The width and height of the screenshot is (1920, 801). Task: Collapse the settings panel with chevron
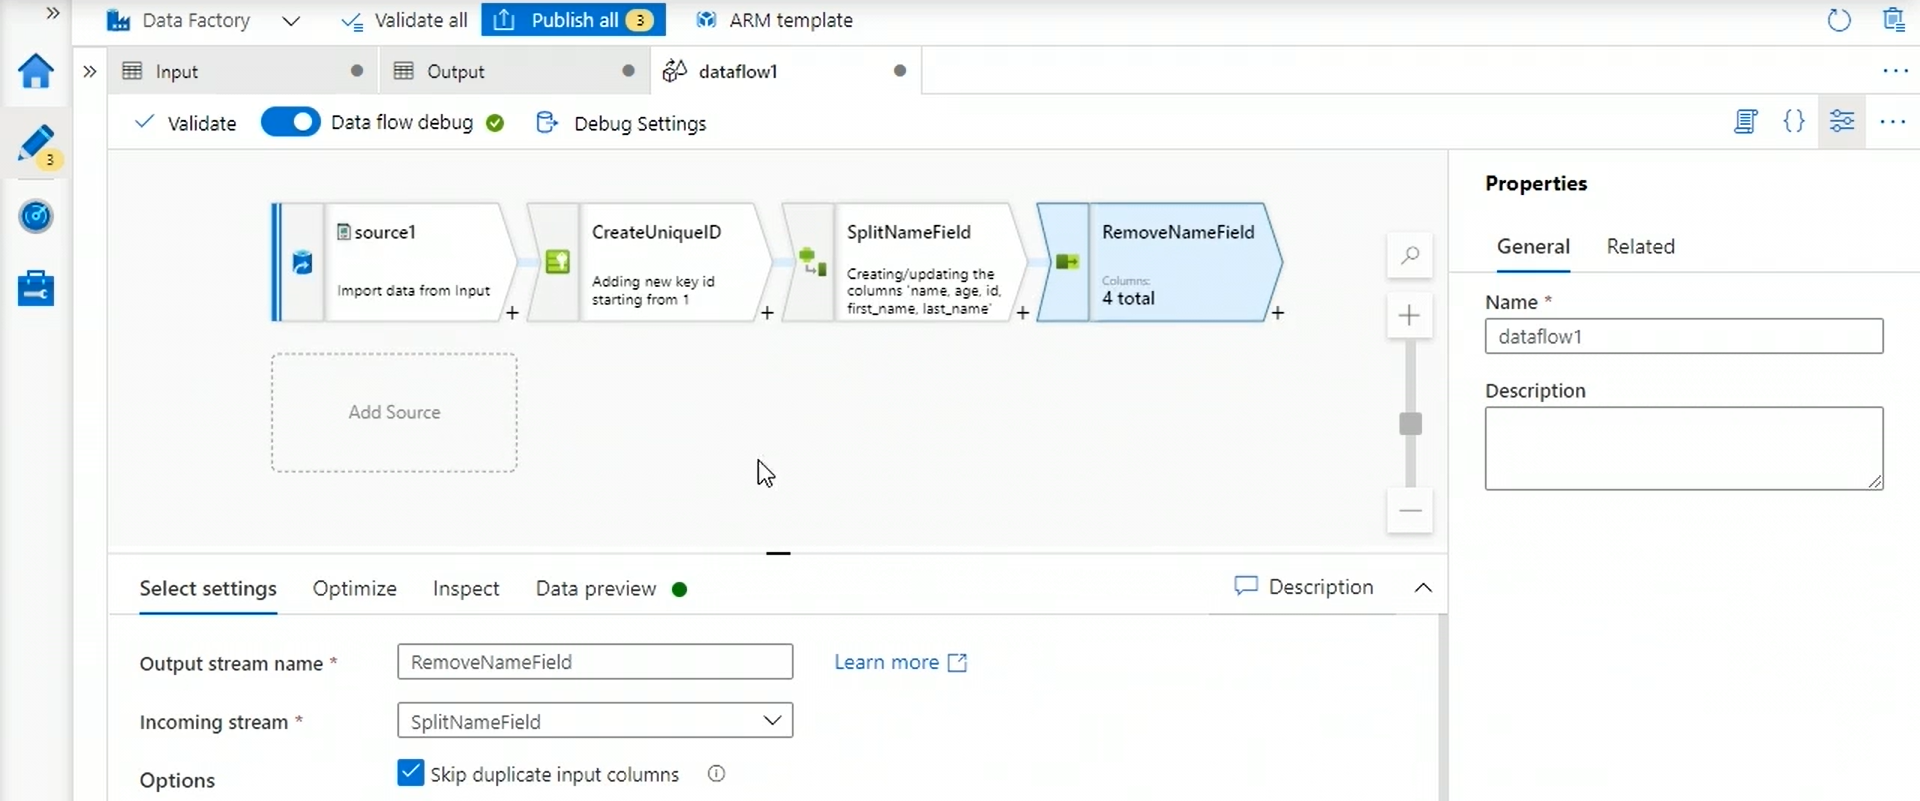coord(1423,588)
